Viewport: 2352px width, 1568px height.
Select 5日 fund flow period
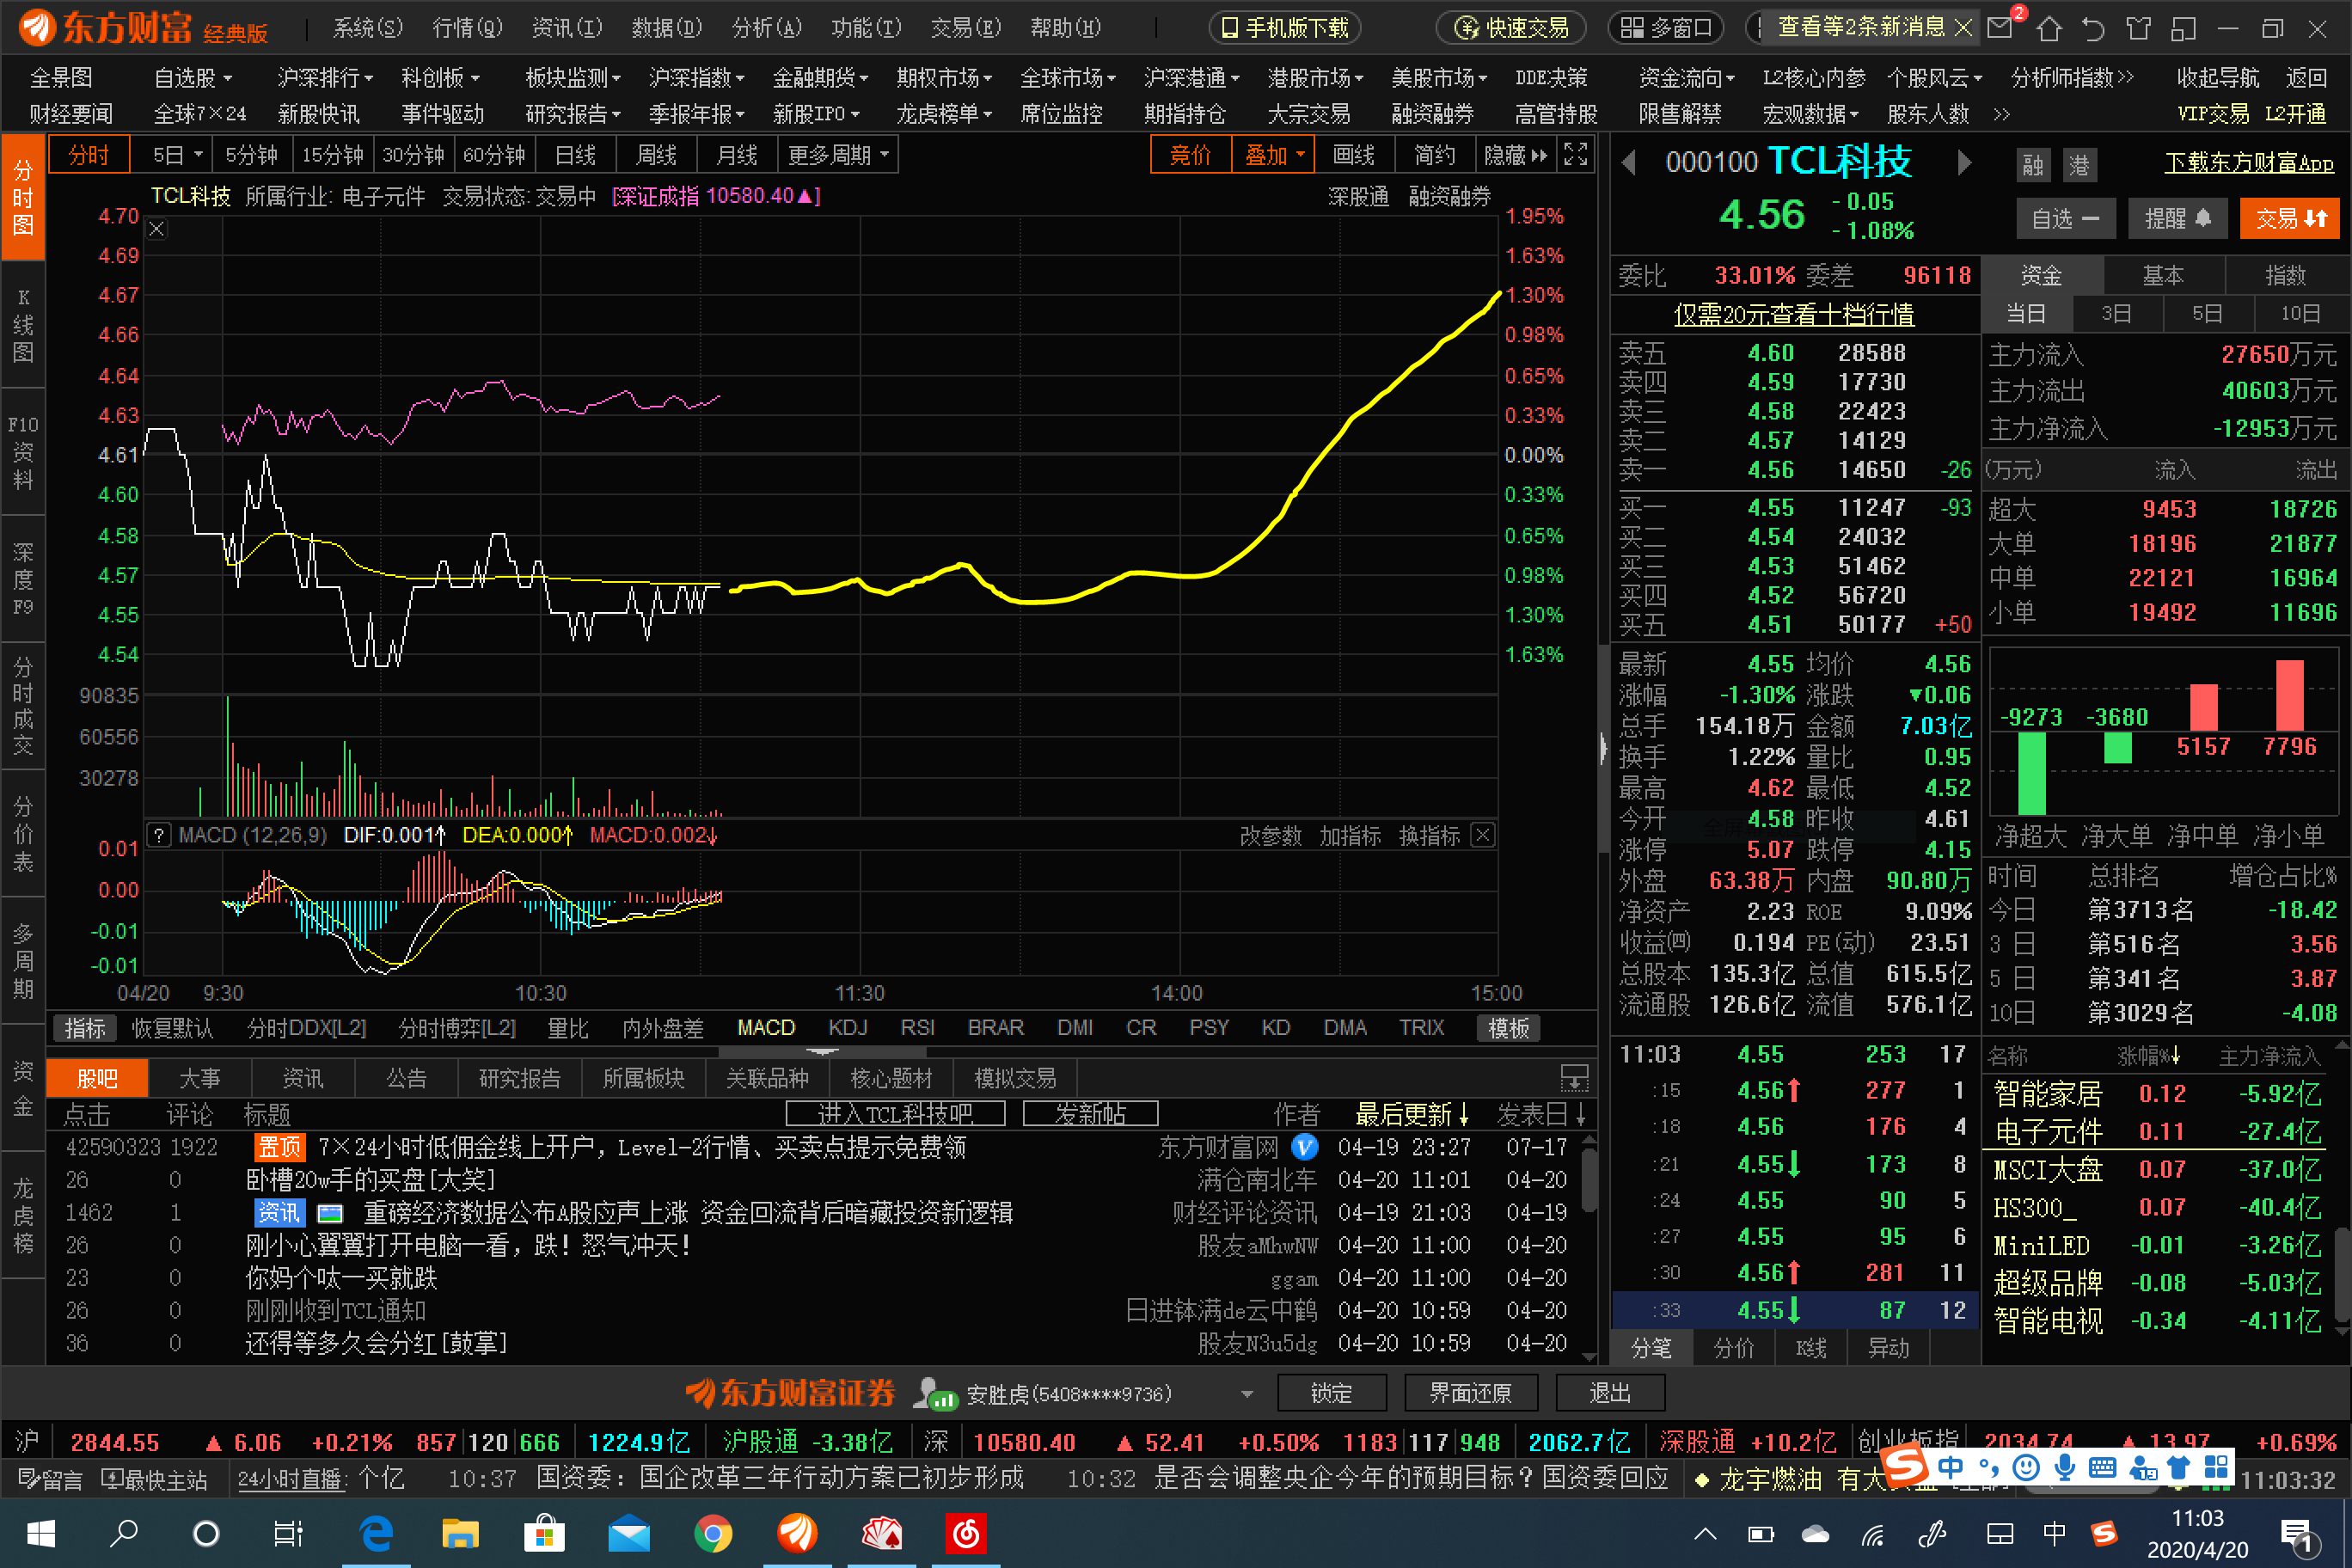pos(2207,314)
